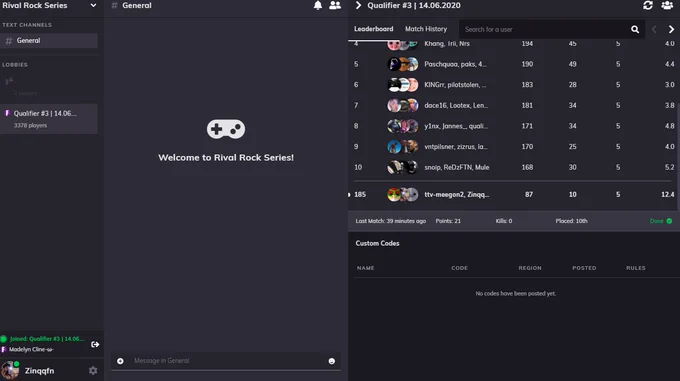Click the message attachment plus icon
The height and width of the screenshot is (381, 680).
pos(120,361)
